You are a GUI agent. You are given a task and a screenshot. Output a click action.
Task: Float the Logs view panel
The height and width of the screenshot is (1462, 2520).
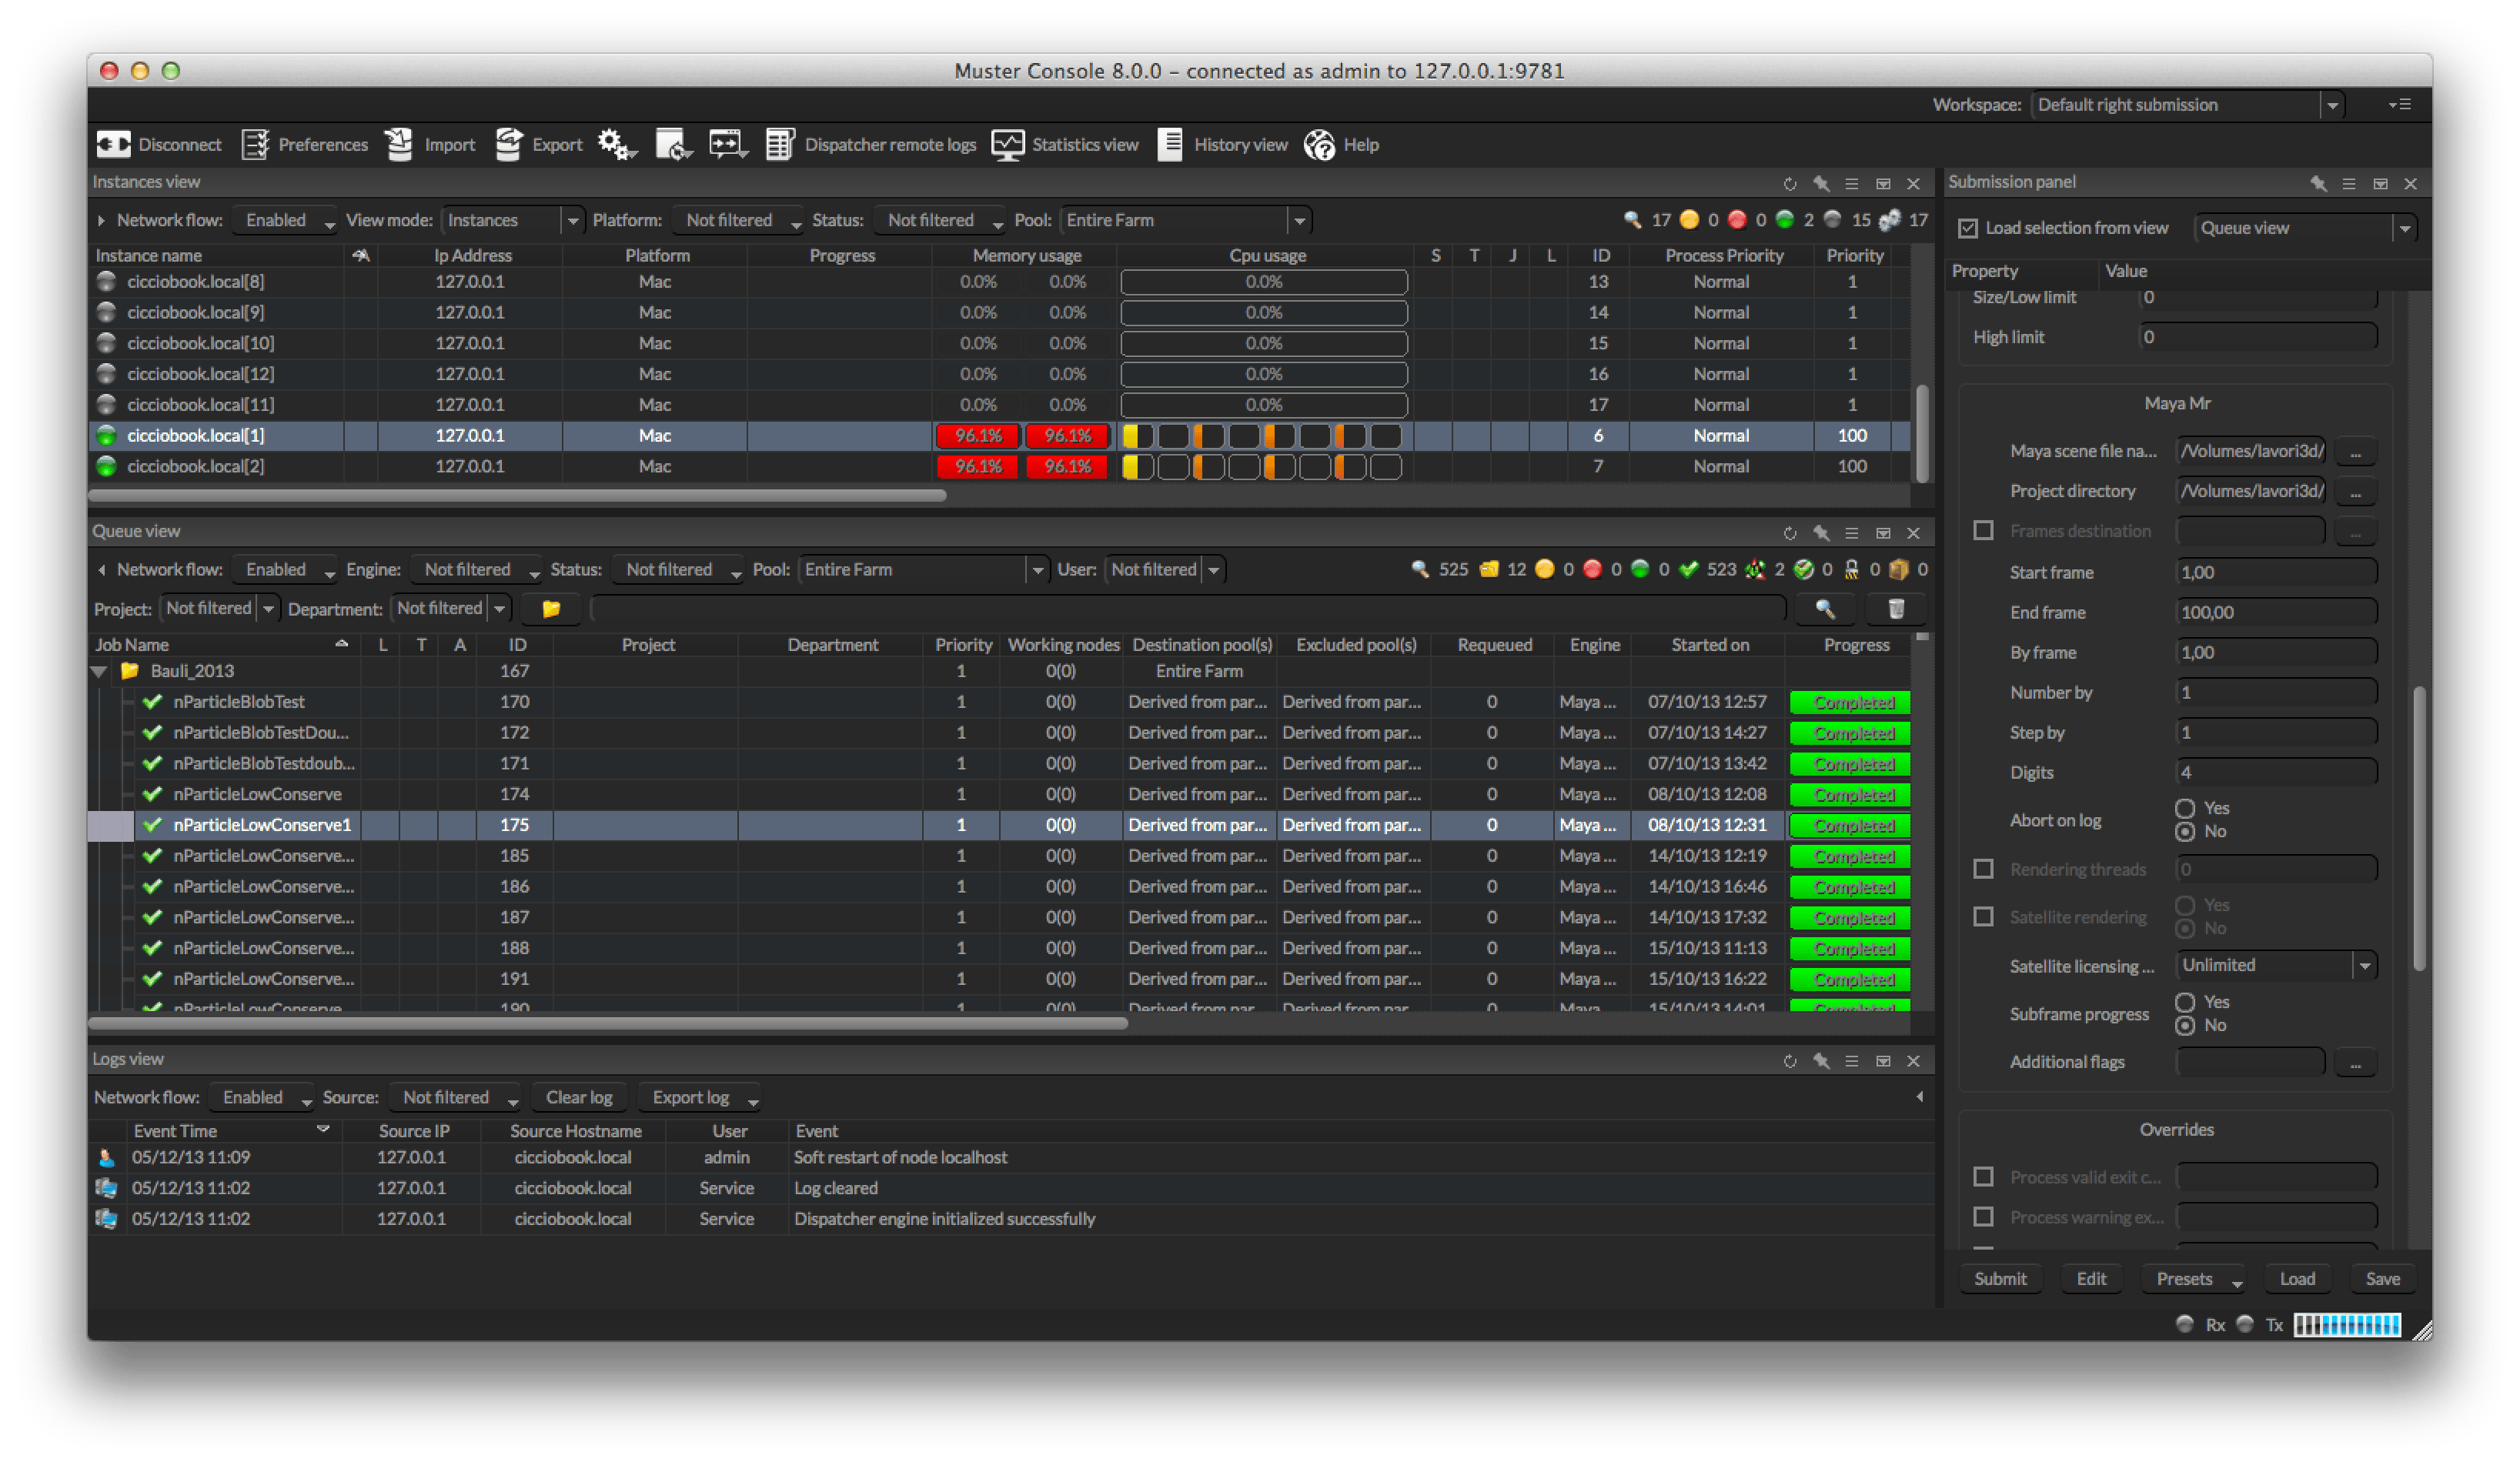tap(1883, 1061)
